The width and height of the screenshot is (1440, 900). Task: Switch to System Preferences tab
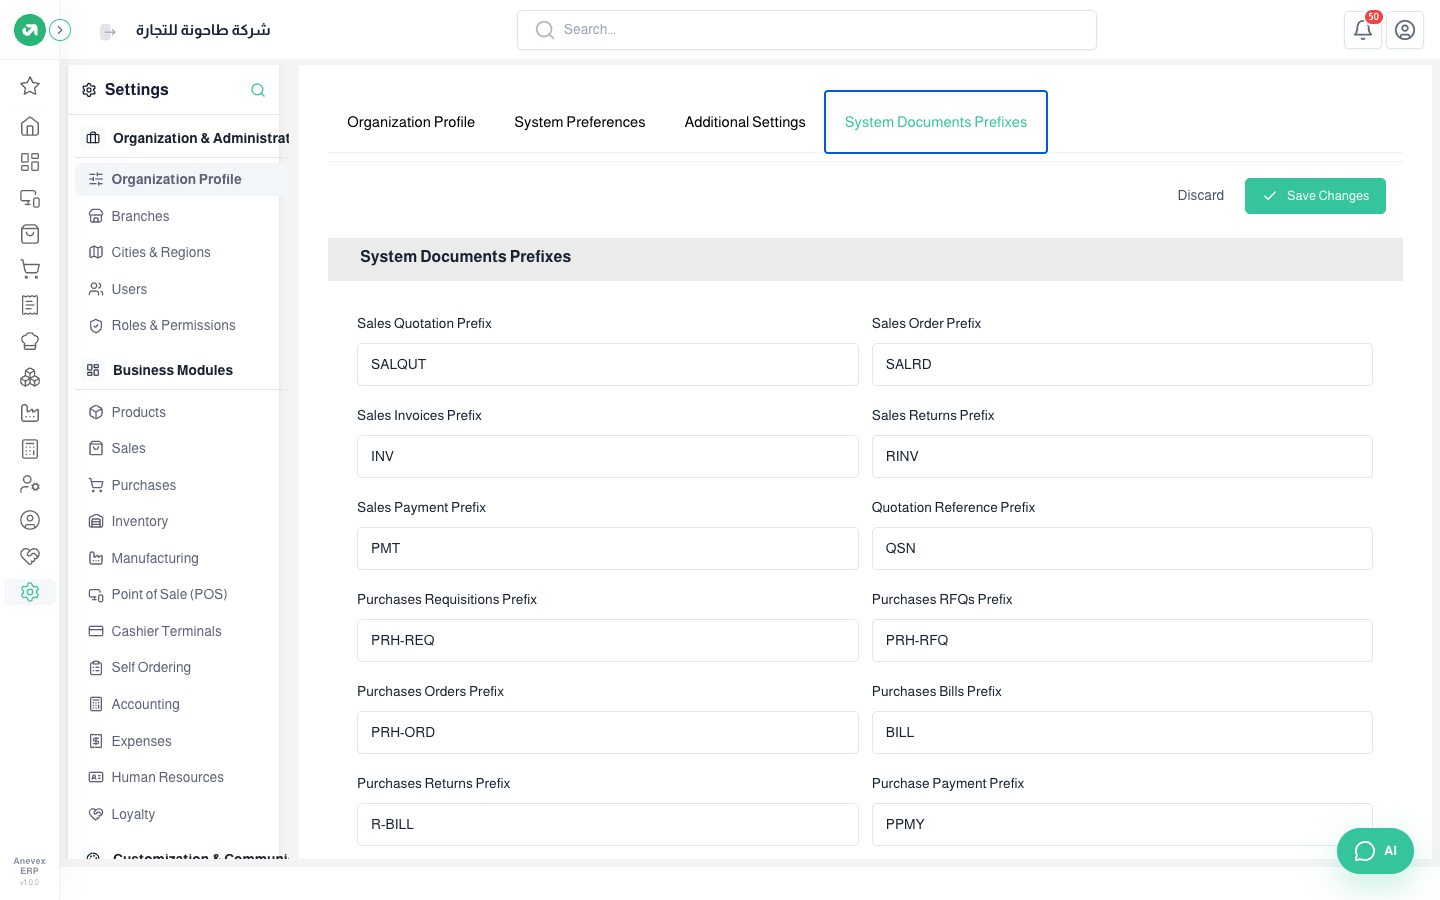coord(580,122)
